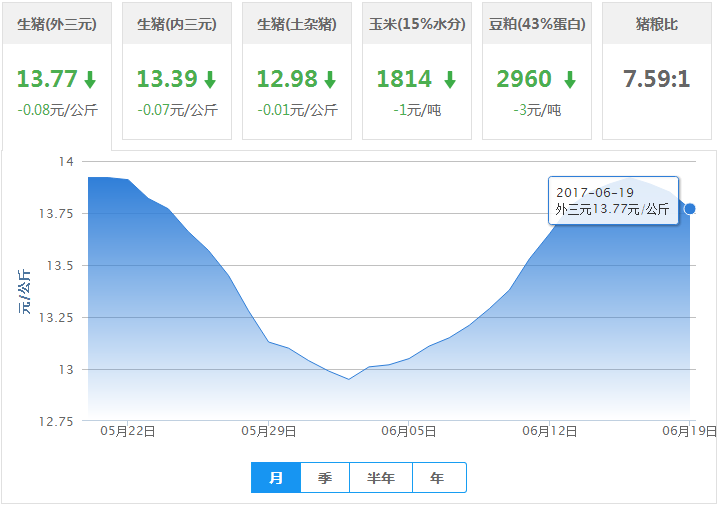This screenshot has height=509, width=721.
Task: Switch to the 生猪(内三元) tab
Action: coord(177,24)
